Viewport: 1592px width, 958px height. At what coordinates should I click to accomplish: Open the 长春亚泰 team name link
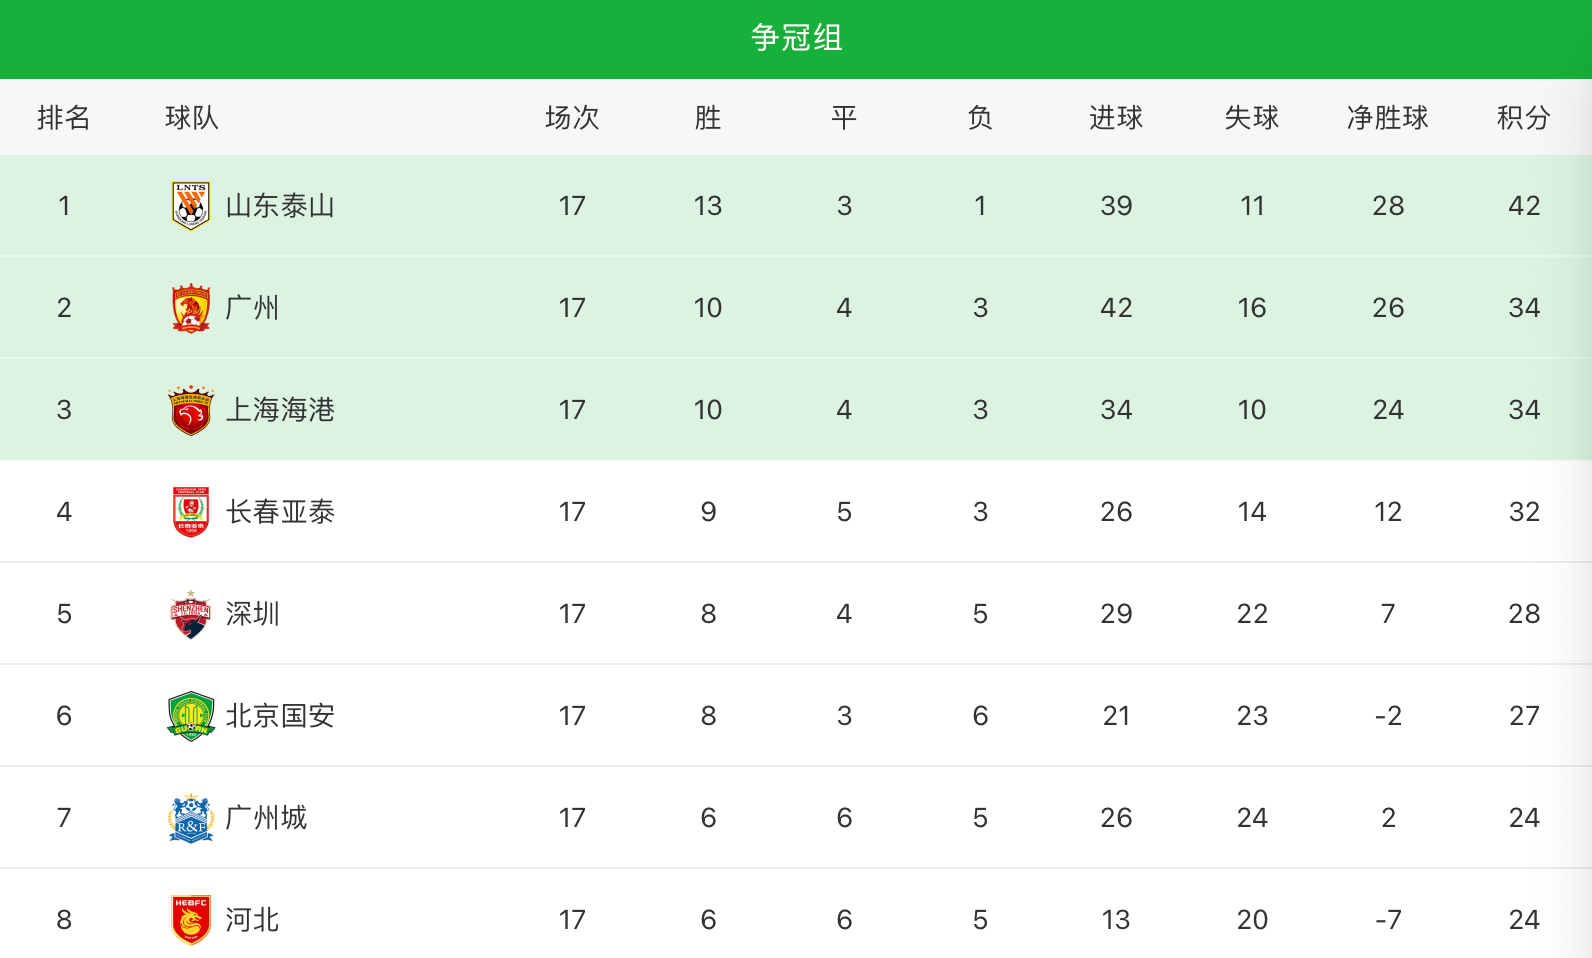(x=280, y=512)
